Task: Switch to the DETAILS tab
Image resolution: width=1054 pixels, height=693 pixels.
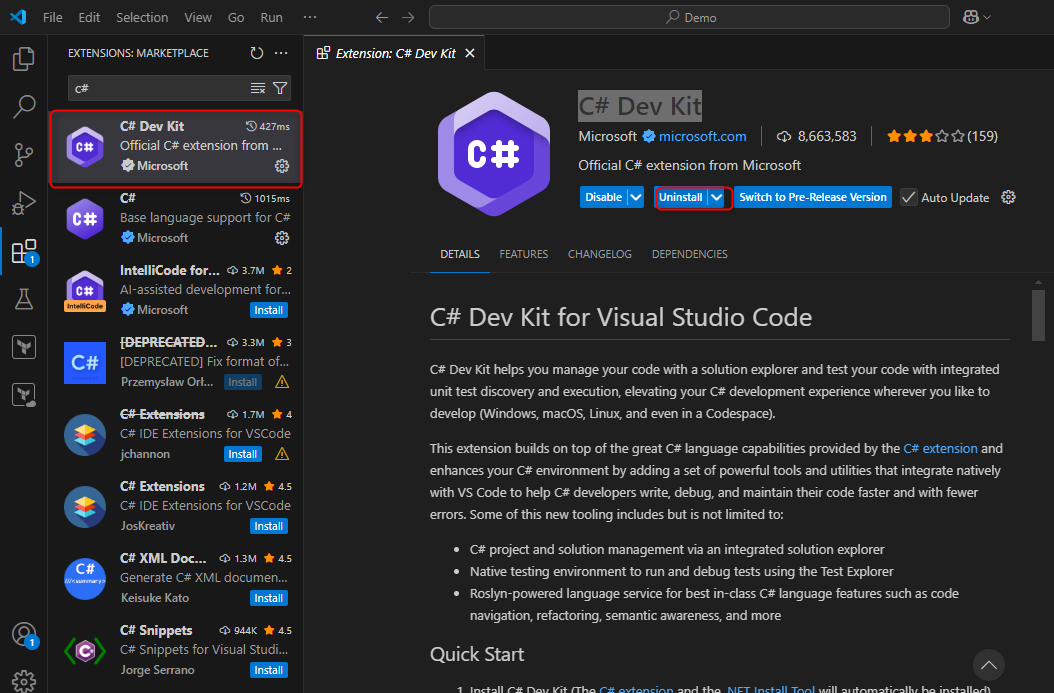Action: coord(460,254)
